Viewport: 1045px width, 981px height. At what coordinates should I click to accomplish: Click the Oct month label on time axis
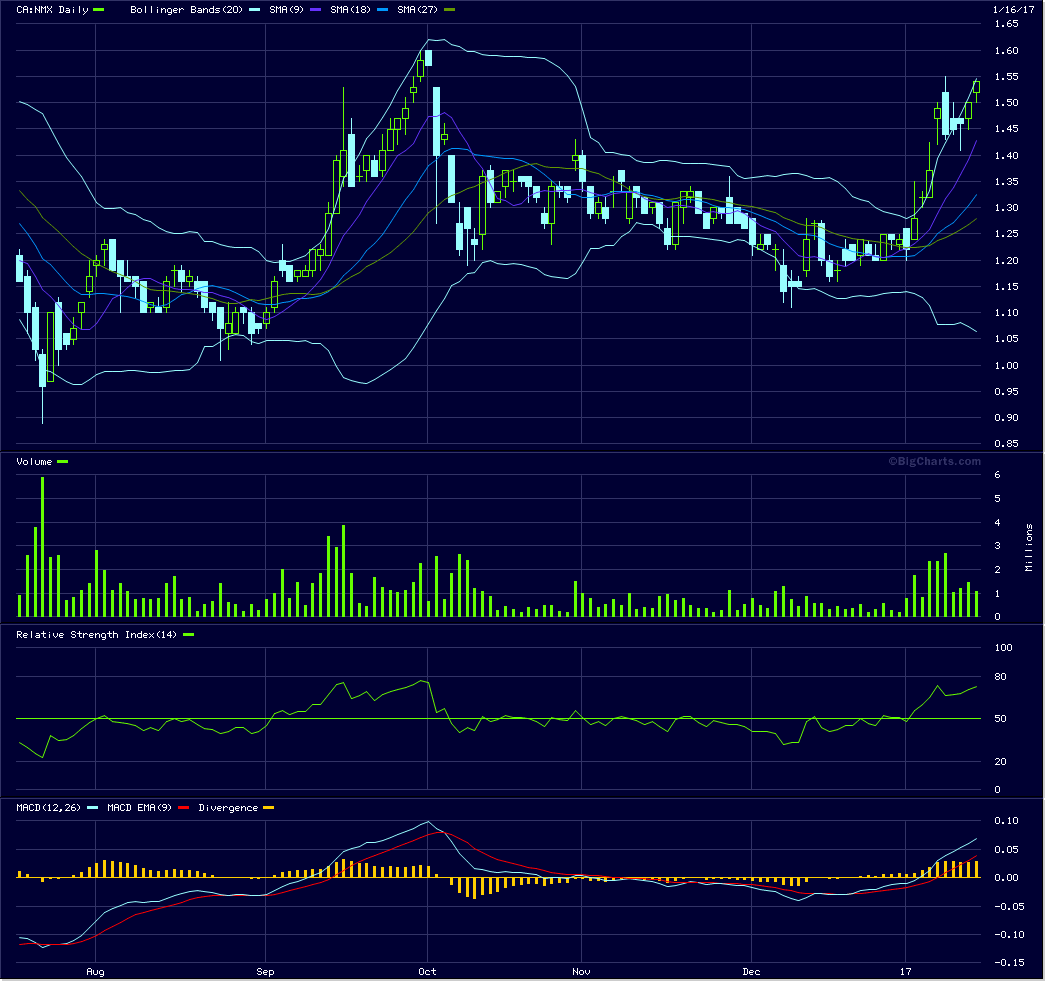[x=427, y=971]
